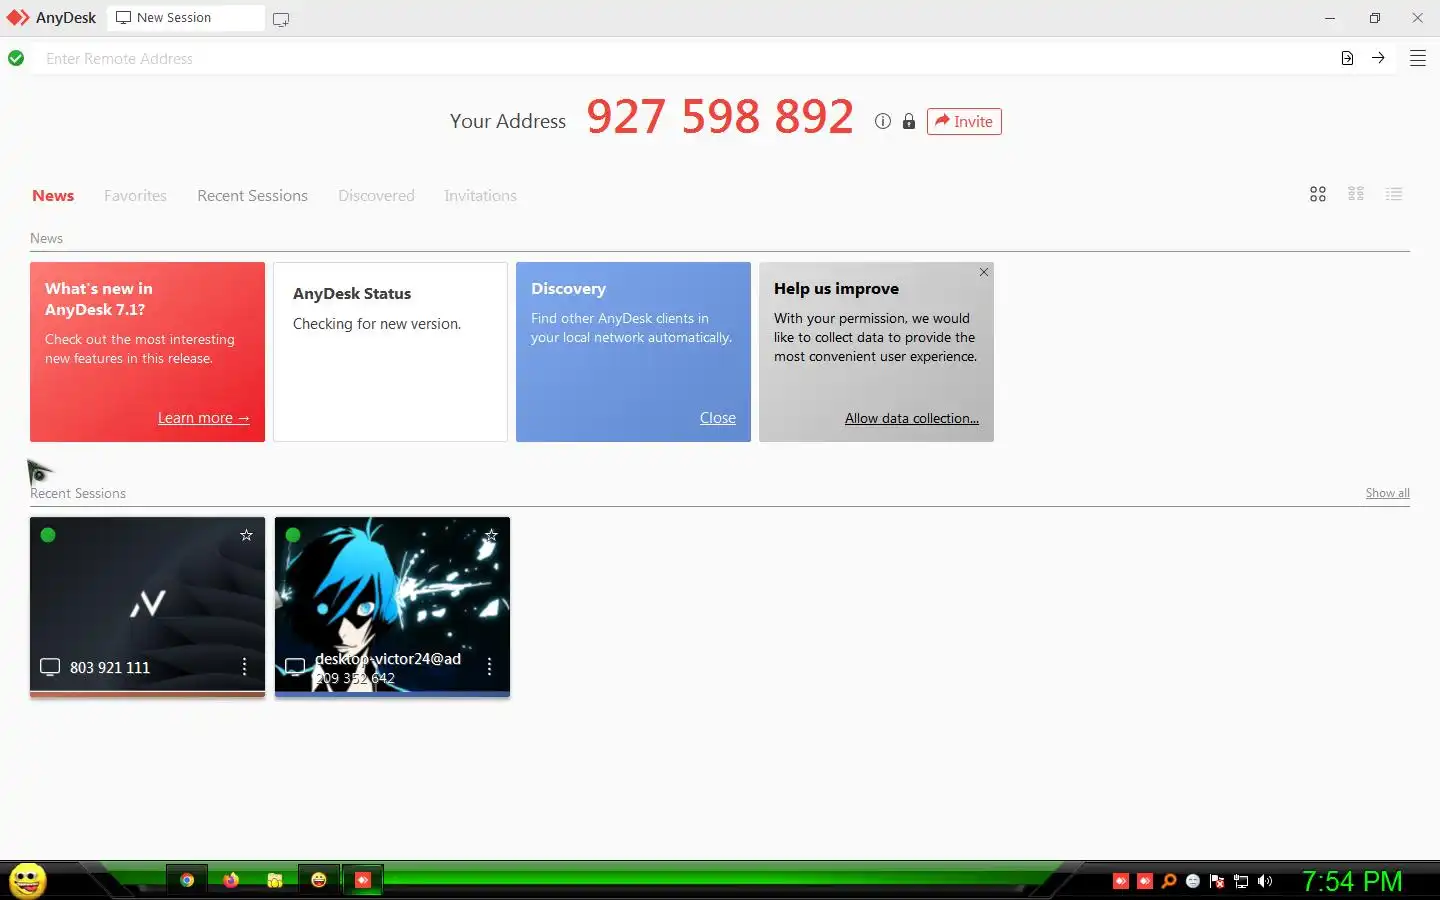Click the connect arrow button
1440x900 pixels.
point(1378,58)
